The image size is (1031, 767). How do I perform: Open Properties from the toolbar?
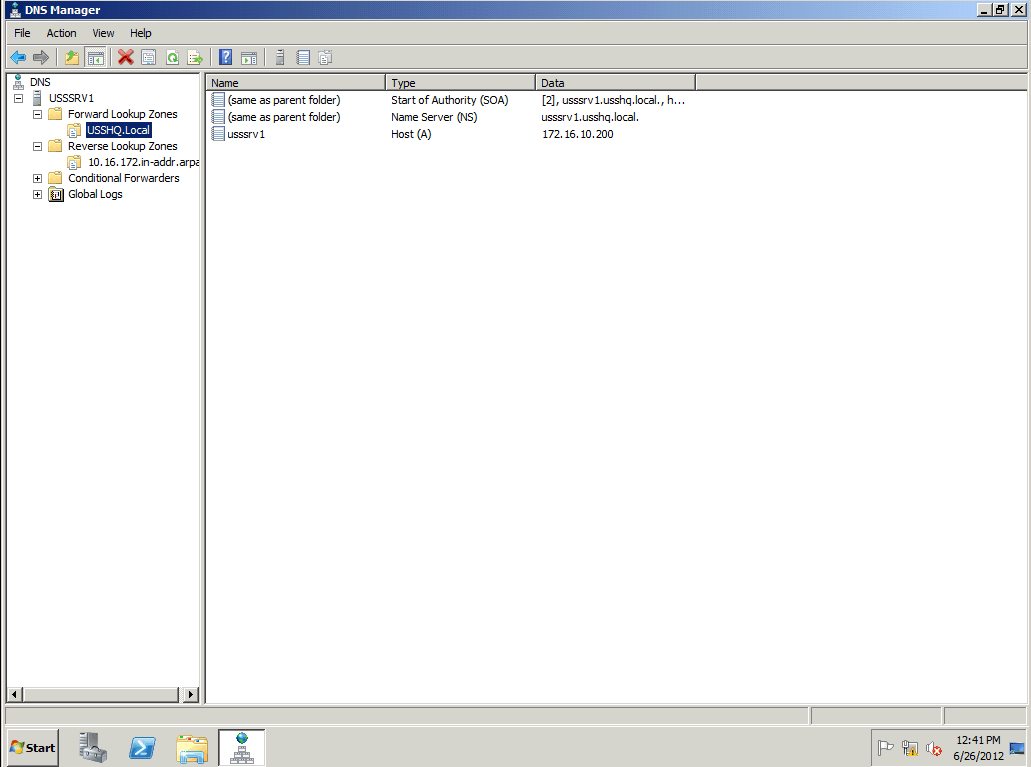pos(149,58)
